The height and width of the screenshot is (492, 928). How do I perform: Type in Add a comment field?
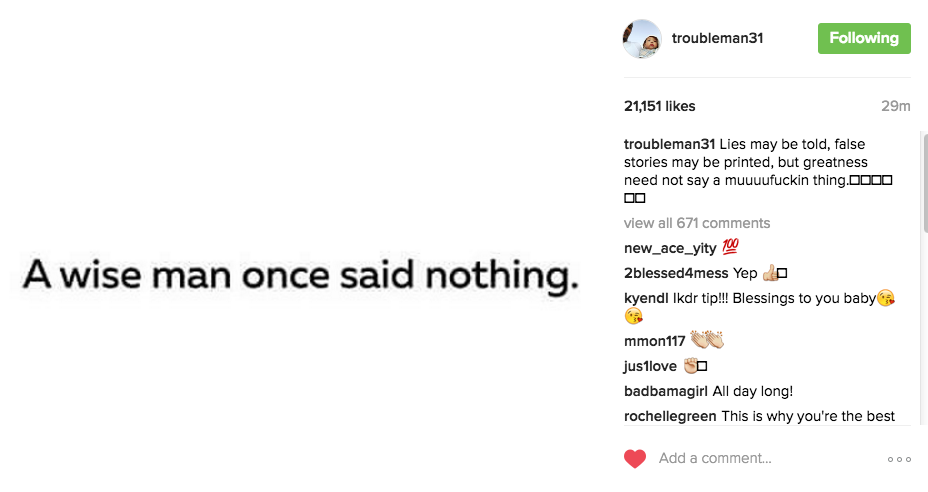point(760,459)
